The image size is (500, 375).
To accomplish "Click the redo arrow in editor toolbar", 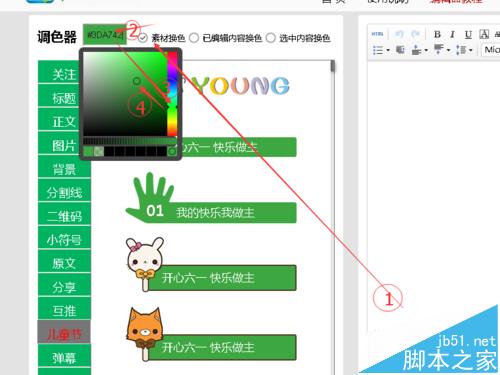I will pyautogui.click(x=415, y=34).
